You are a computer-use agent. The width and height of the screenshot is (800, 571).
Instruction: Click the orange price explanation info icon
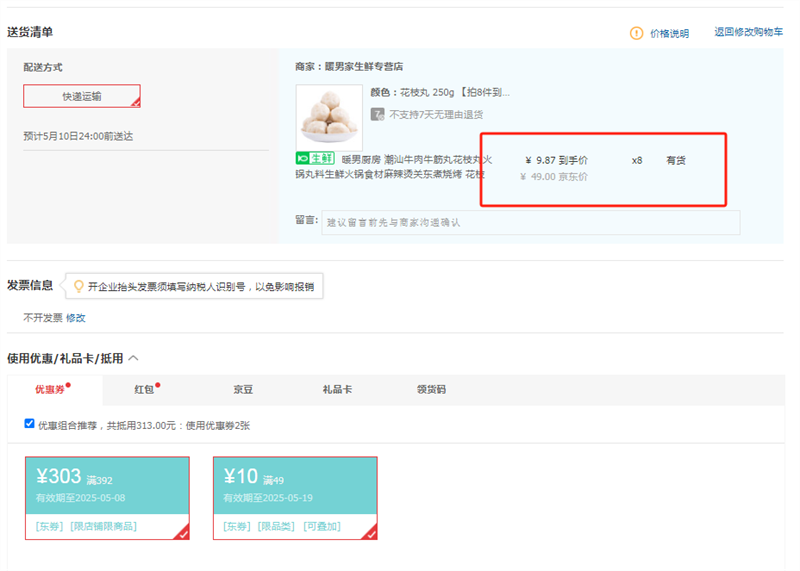coord(637,33)
